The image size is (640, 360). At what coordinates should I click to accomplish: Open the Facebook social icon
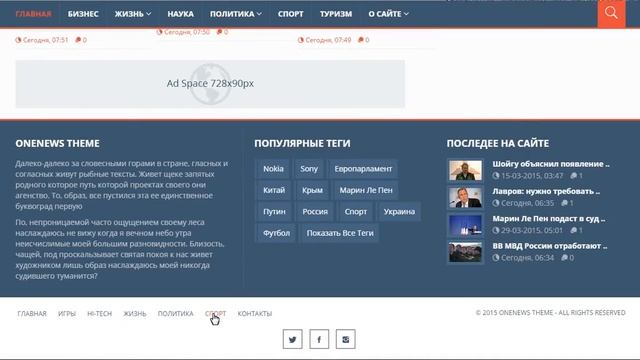tap(319, 339)
